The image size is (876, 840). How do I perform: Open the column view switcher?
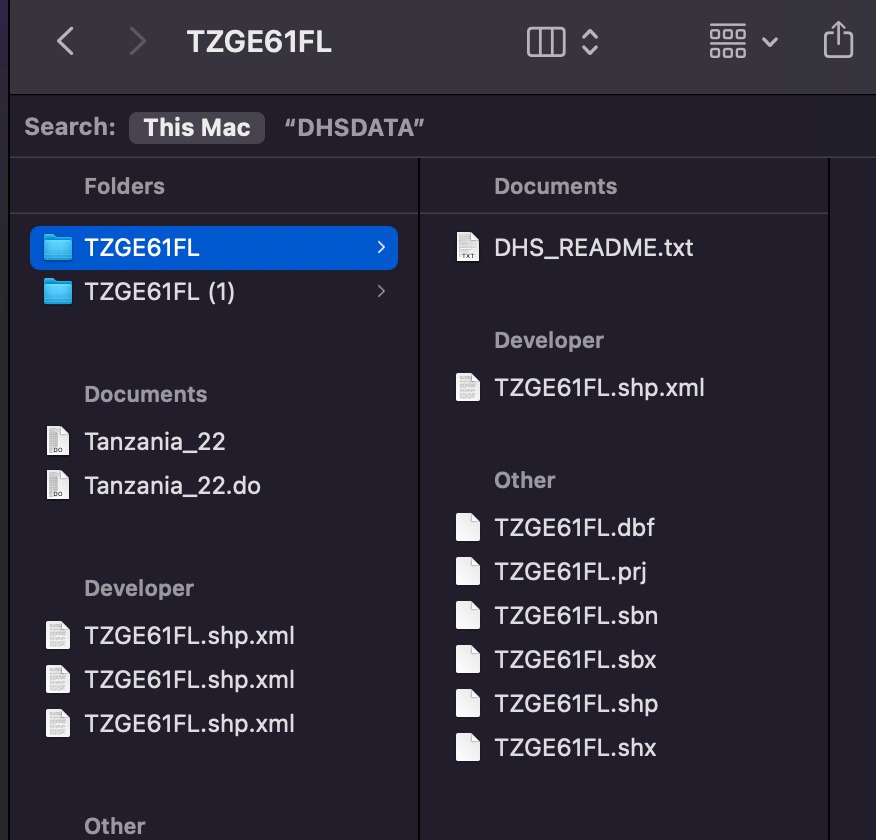click(x=562, y=41)
